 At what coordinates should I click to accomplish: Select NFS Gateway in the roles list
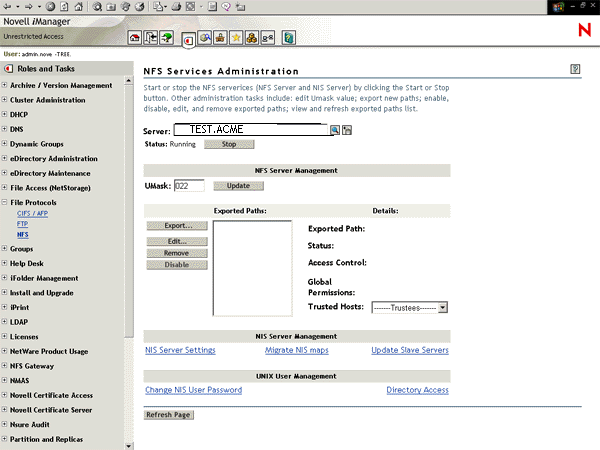[32, 366]
